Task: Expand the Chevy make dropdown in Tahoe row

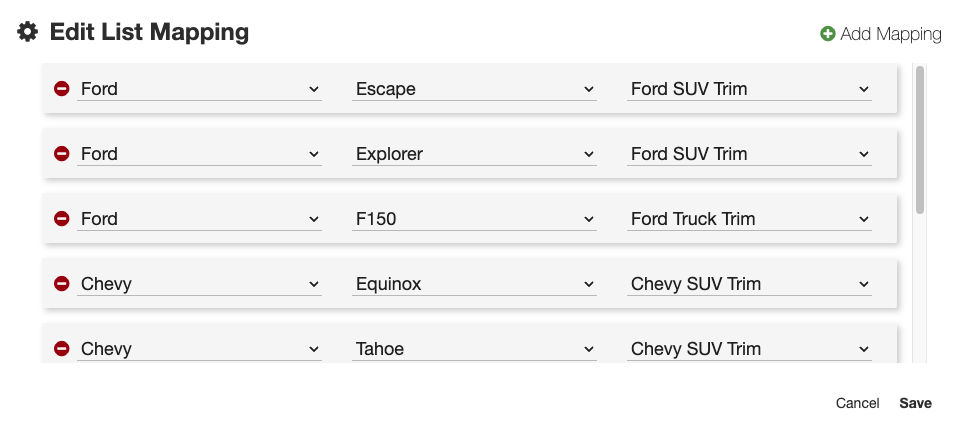Action: tap(200, 349)
